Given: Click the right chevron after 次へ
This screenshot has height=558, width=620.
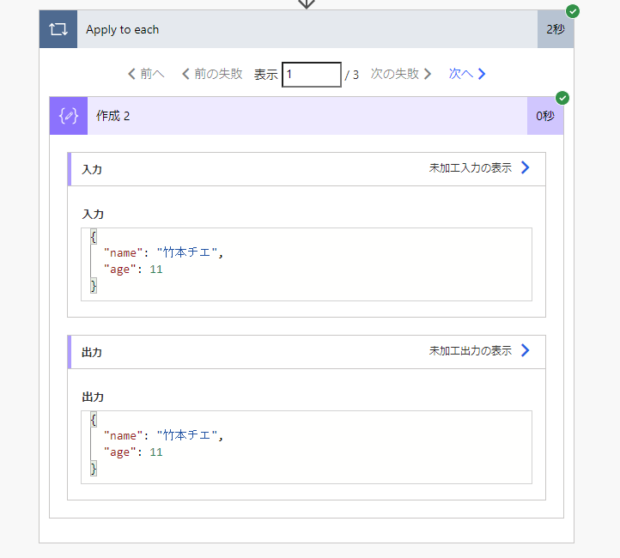Looking at the screenshot, I should coord(482,74).
